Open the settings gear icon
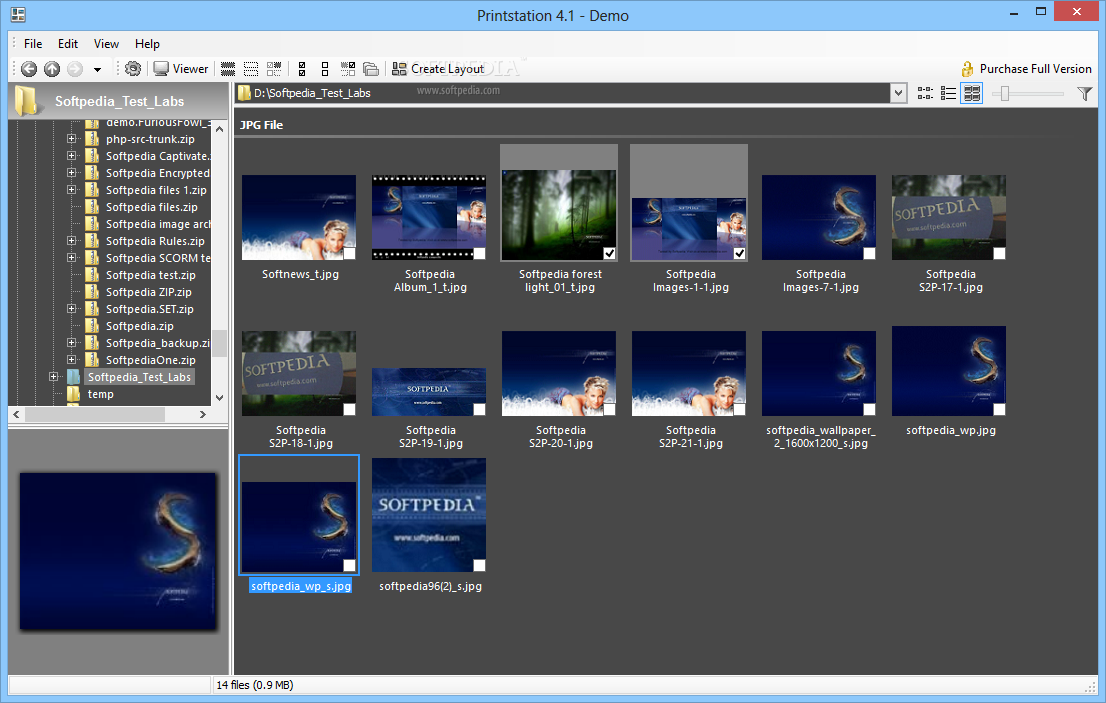The height and width of the screenshot is (703, 1106). pos(133,68)
